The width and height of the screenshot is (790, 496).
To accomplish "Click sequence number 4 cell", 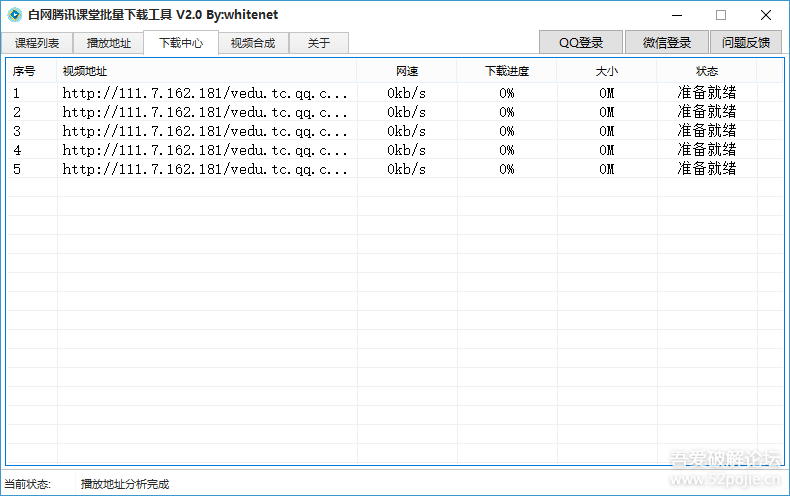I will point(17,150).
